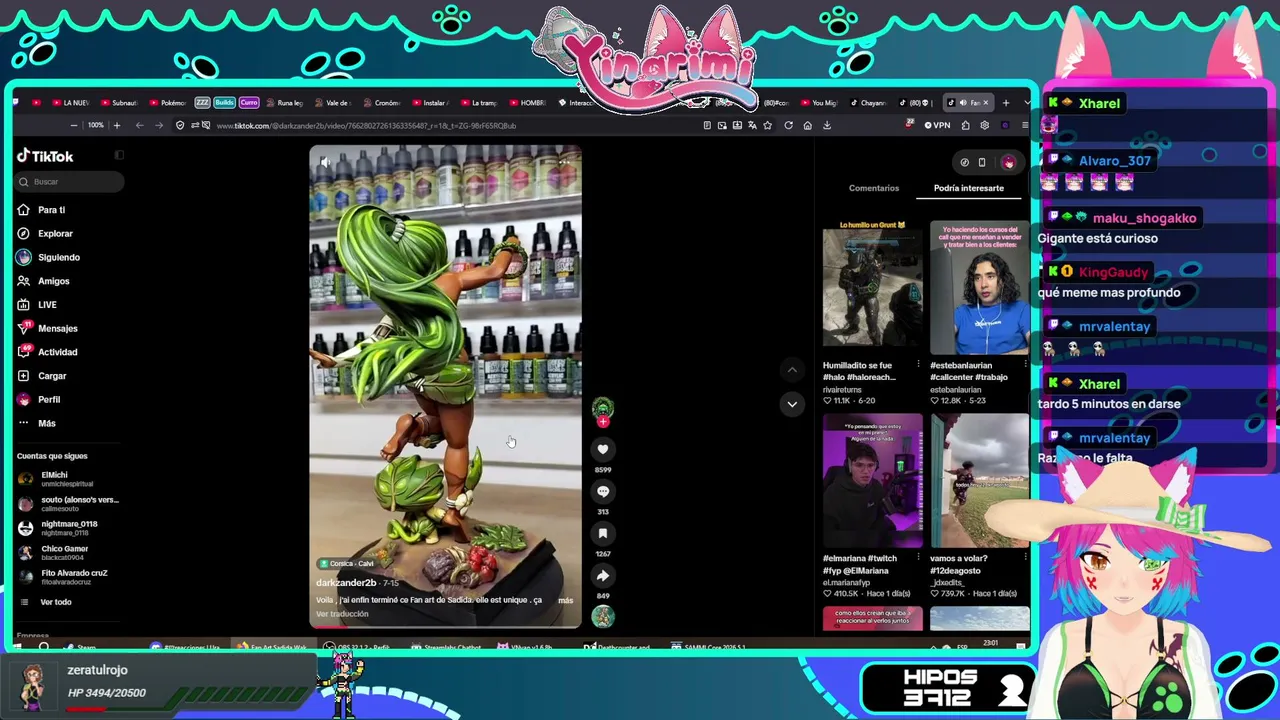Focus the Buscar search field
This screenshot has width=1280, height=720.
click(70, 181)
